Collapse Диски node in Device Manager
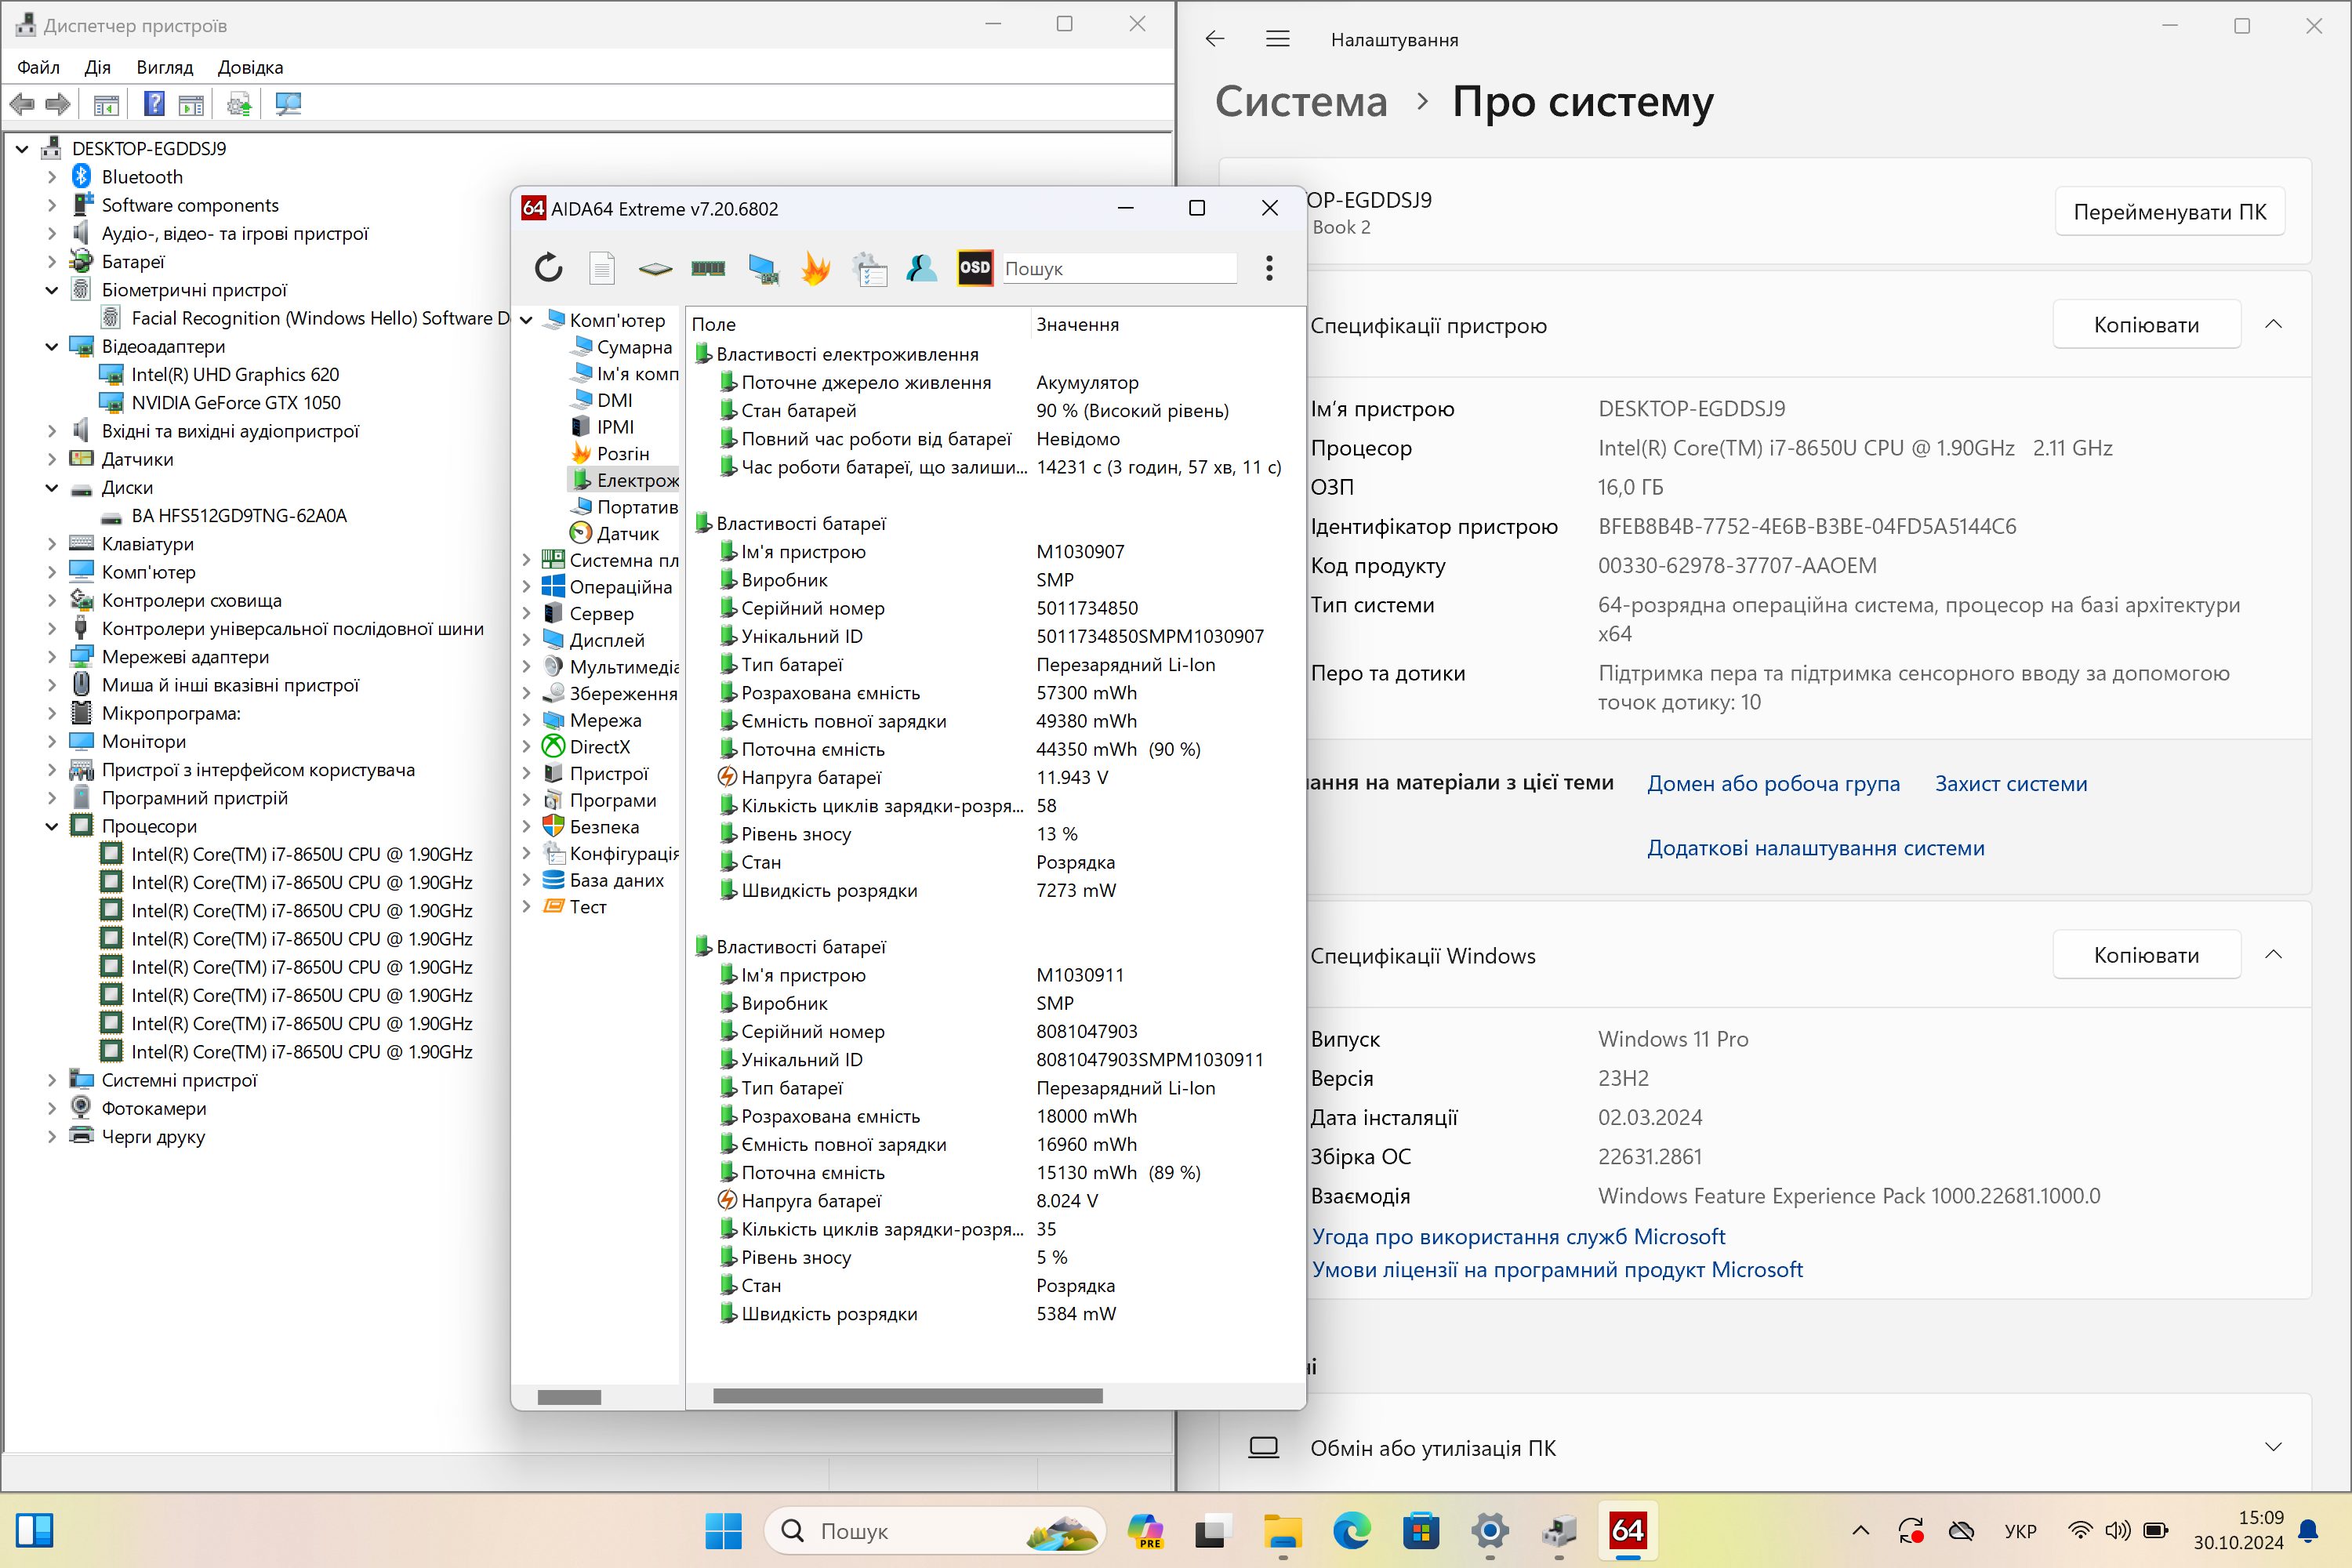2352x1568 pixels. point(52,488)
